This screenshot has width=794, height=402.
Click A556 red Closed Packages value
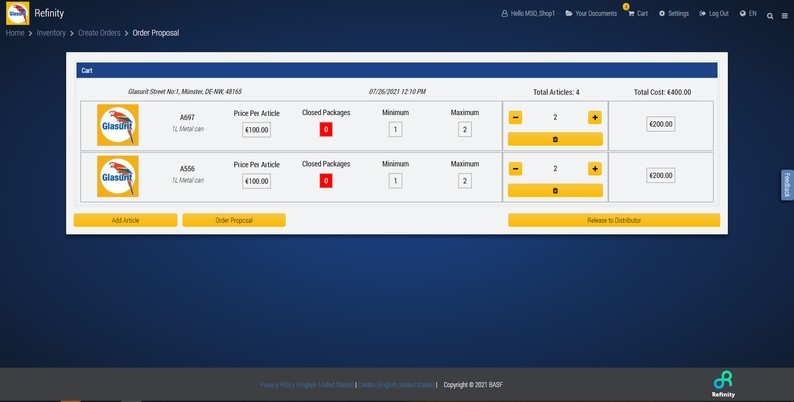pos(326,181)
